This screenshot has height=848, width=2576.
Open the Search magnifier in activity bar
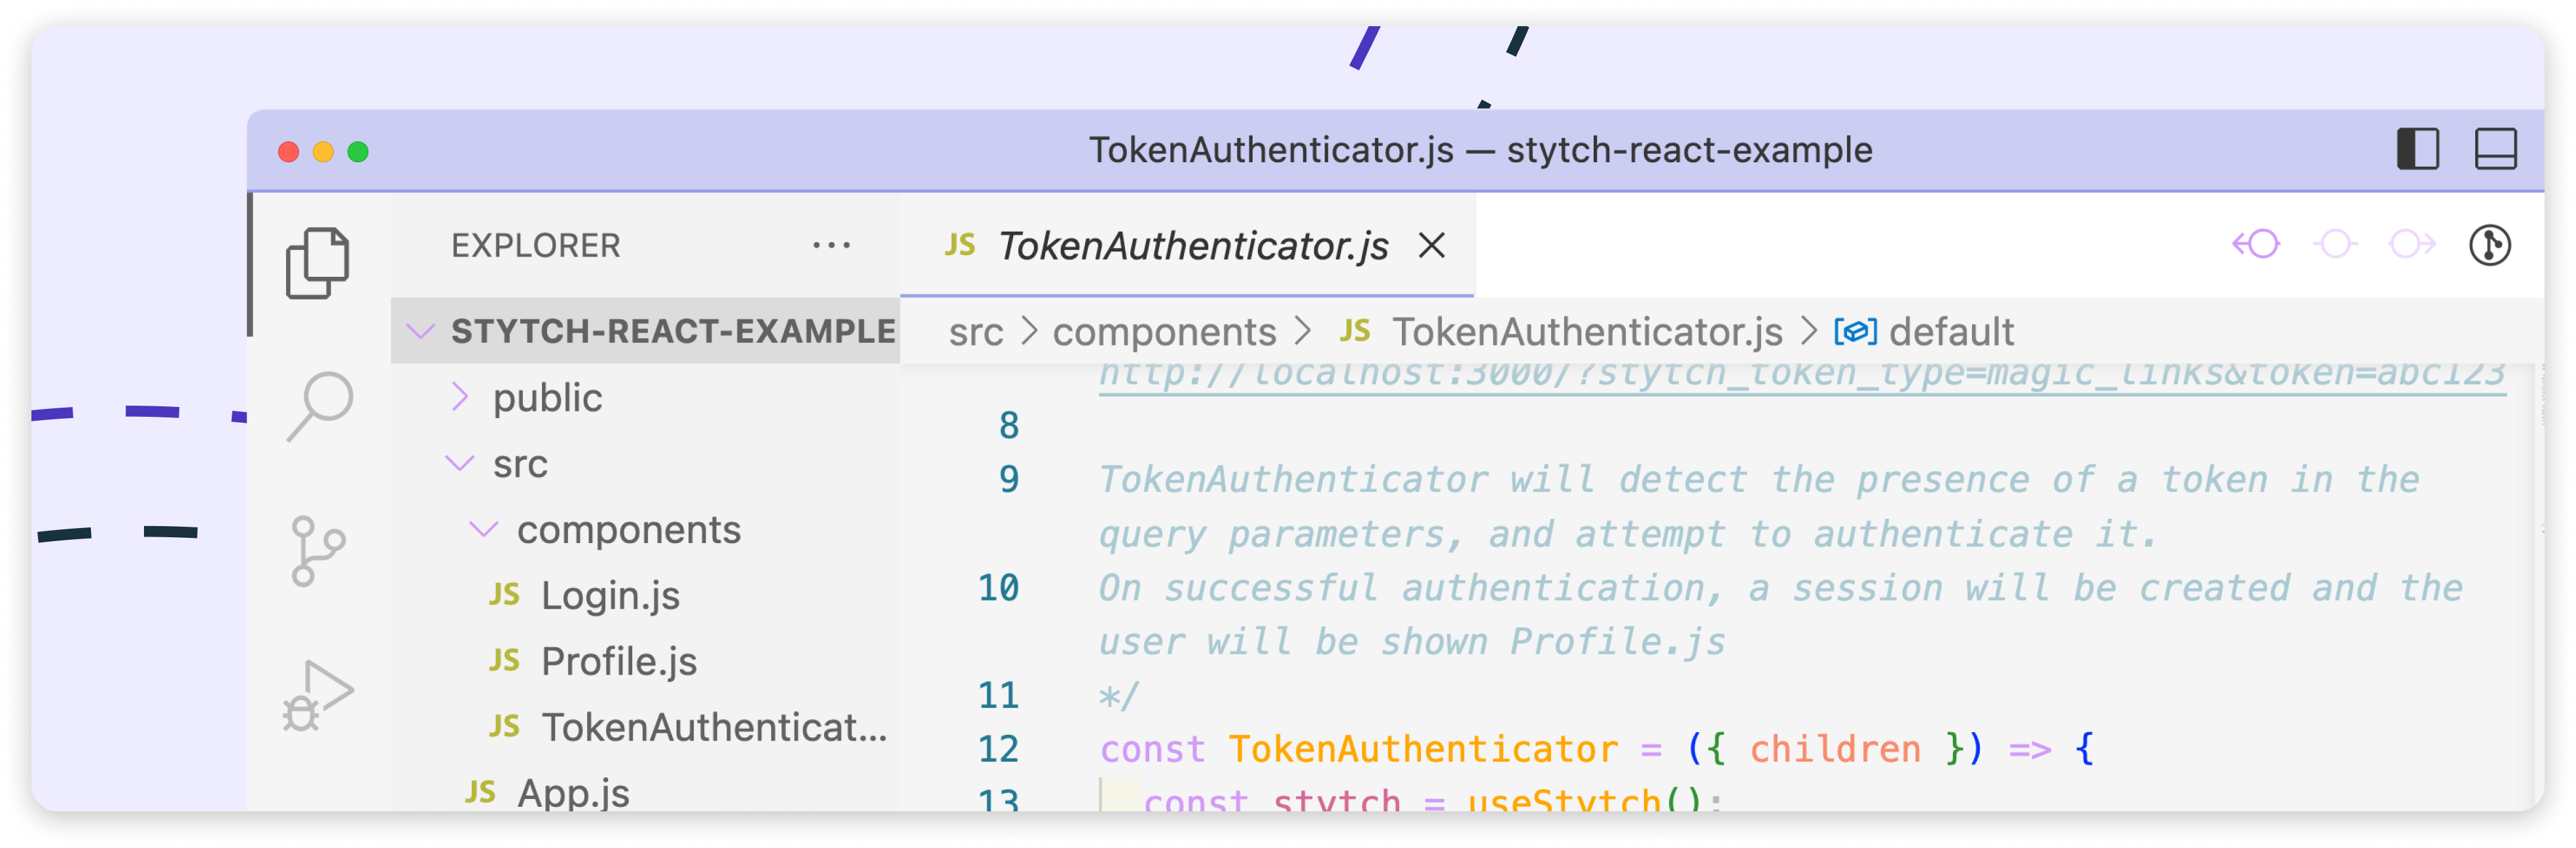[x=319, y=406]
